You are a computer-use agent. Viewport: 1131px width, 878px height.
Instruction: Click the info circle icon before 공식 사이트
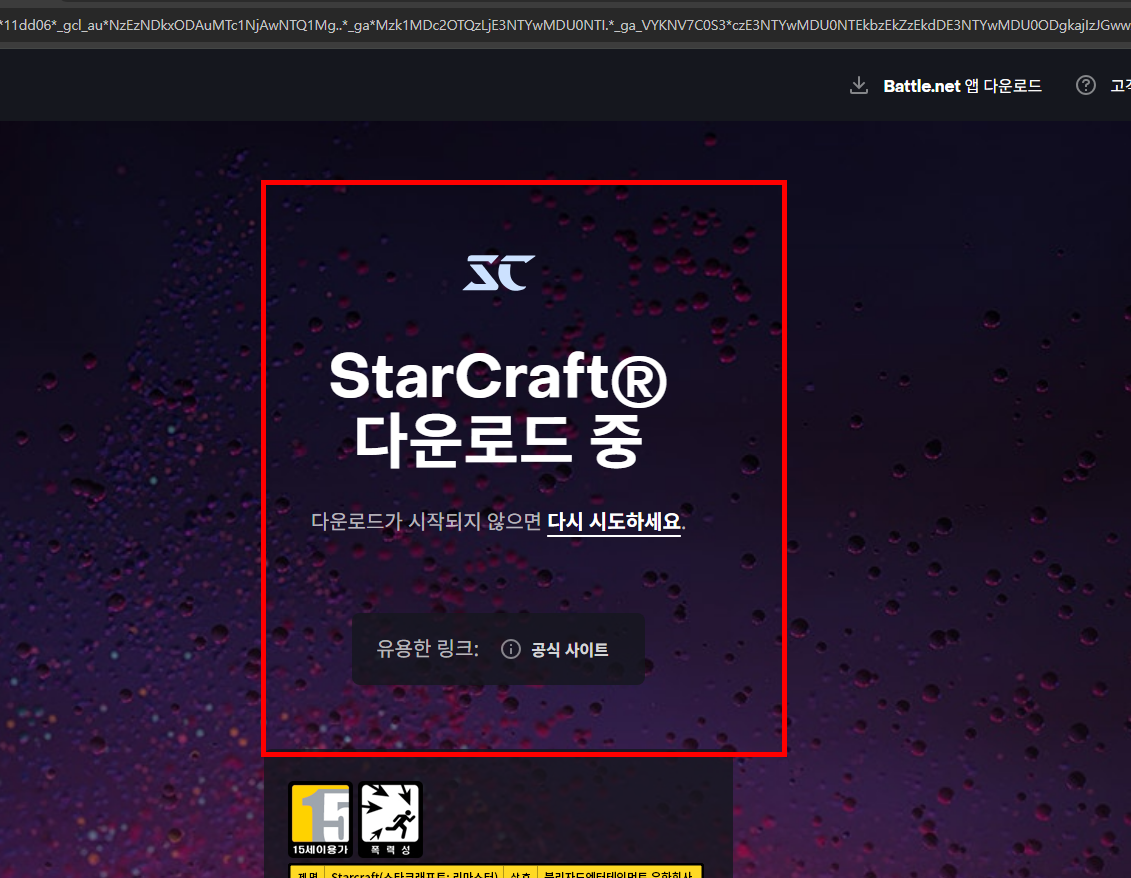[x=511, y=649]
